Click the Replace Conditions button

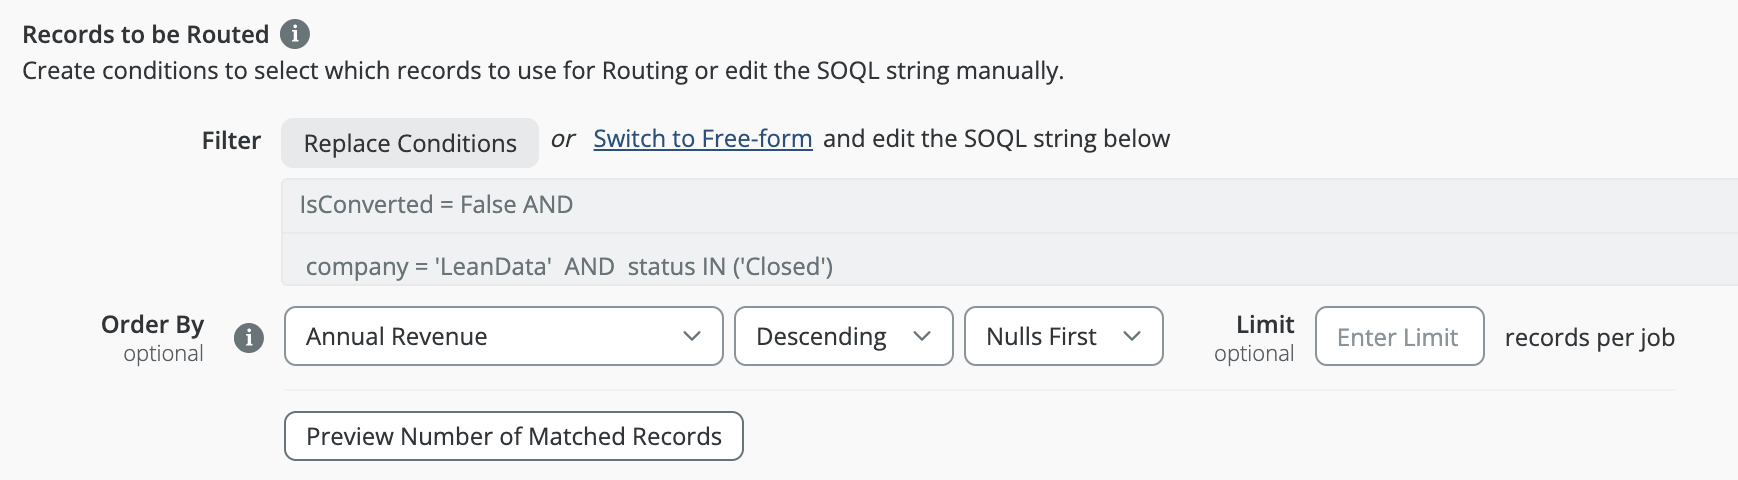[410, 143]
